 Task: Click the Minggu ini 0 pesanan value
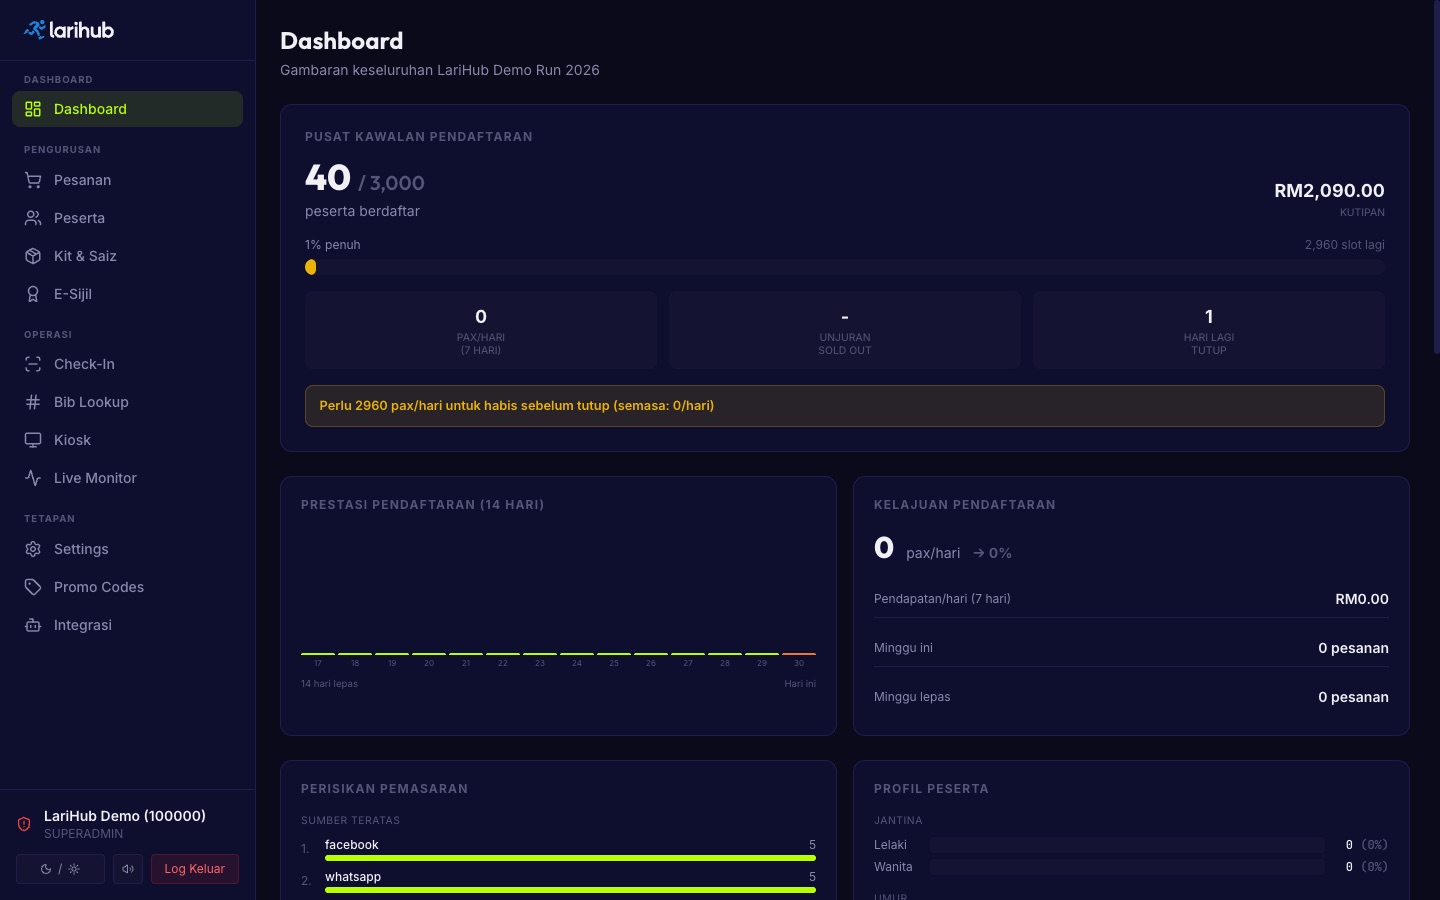click(x=1353, y=648)
